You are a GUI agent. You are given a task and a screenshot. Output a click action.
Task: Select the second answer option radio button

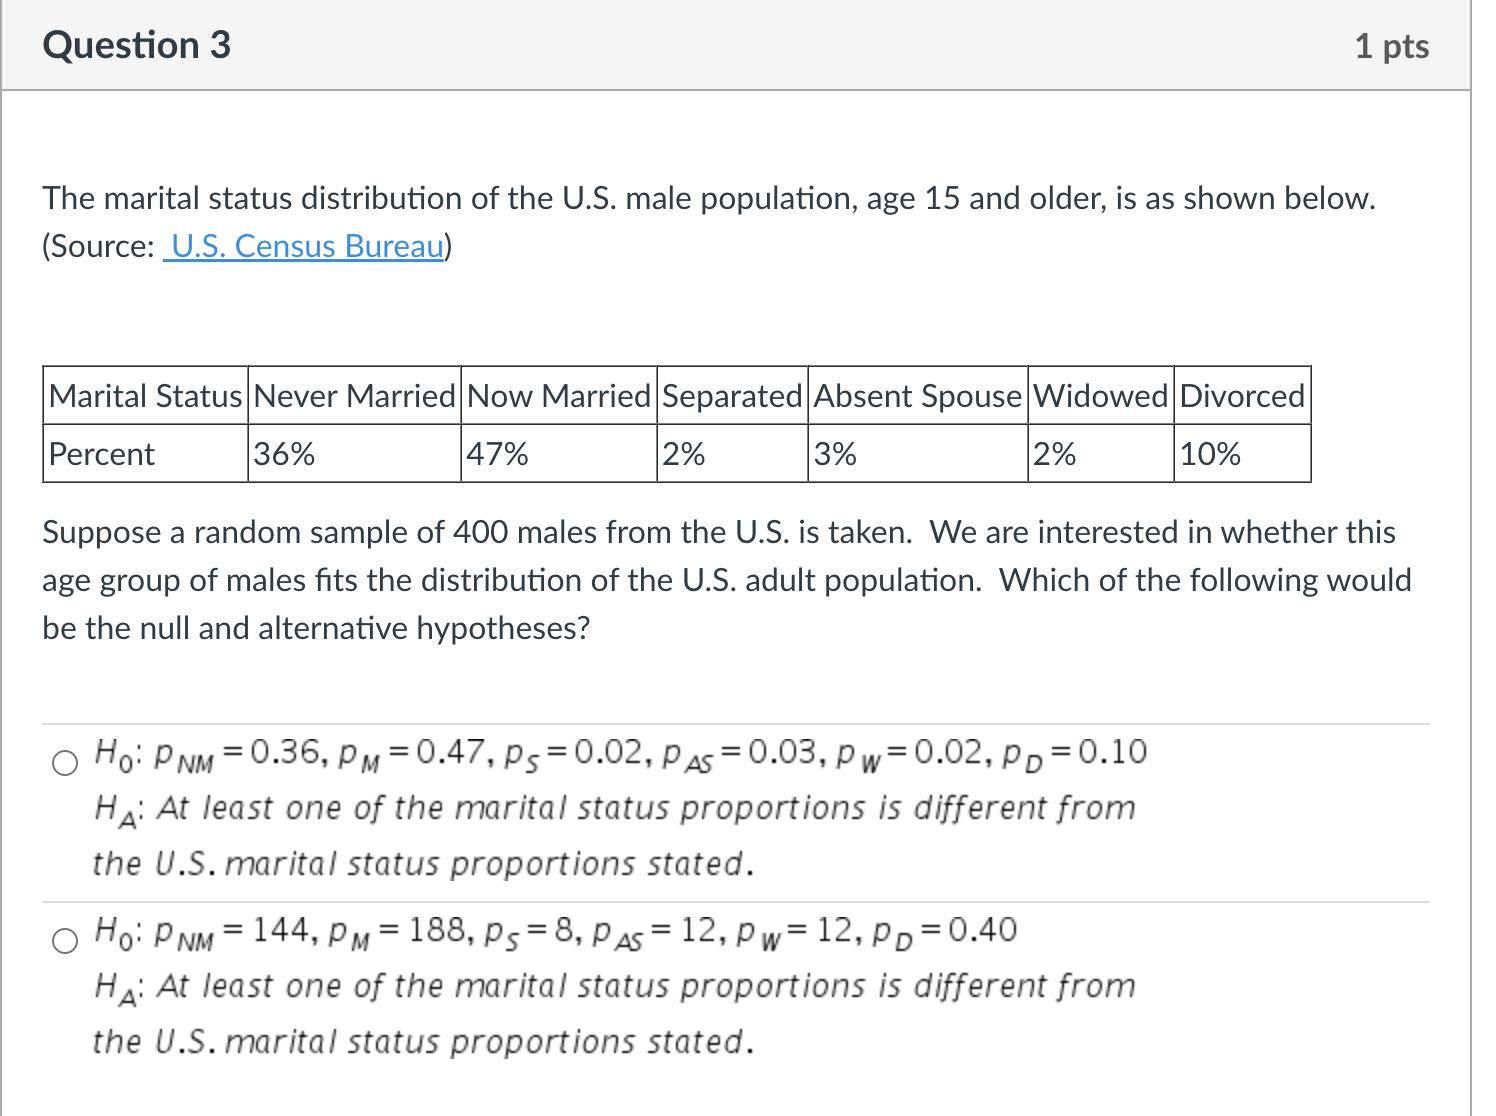click(x=64, y=941)
